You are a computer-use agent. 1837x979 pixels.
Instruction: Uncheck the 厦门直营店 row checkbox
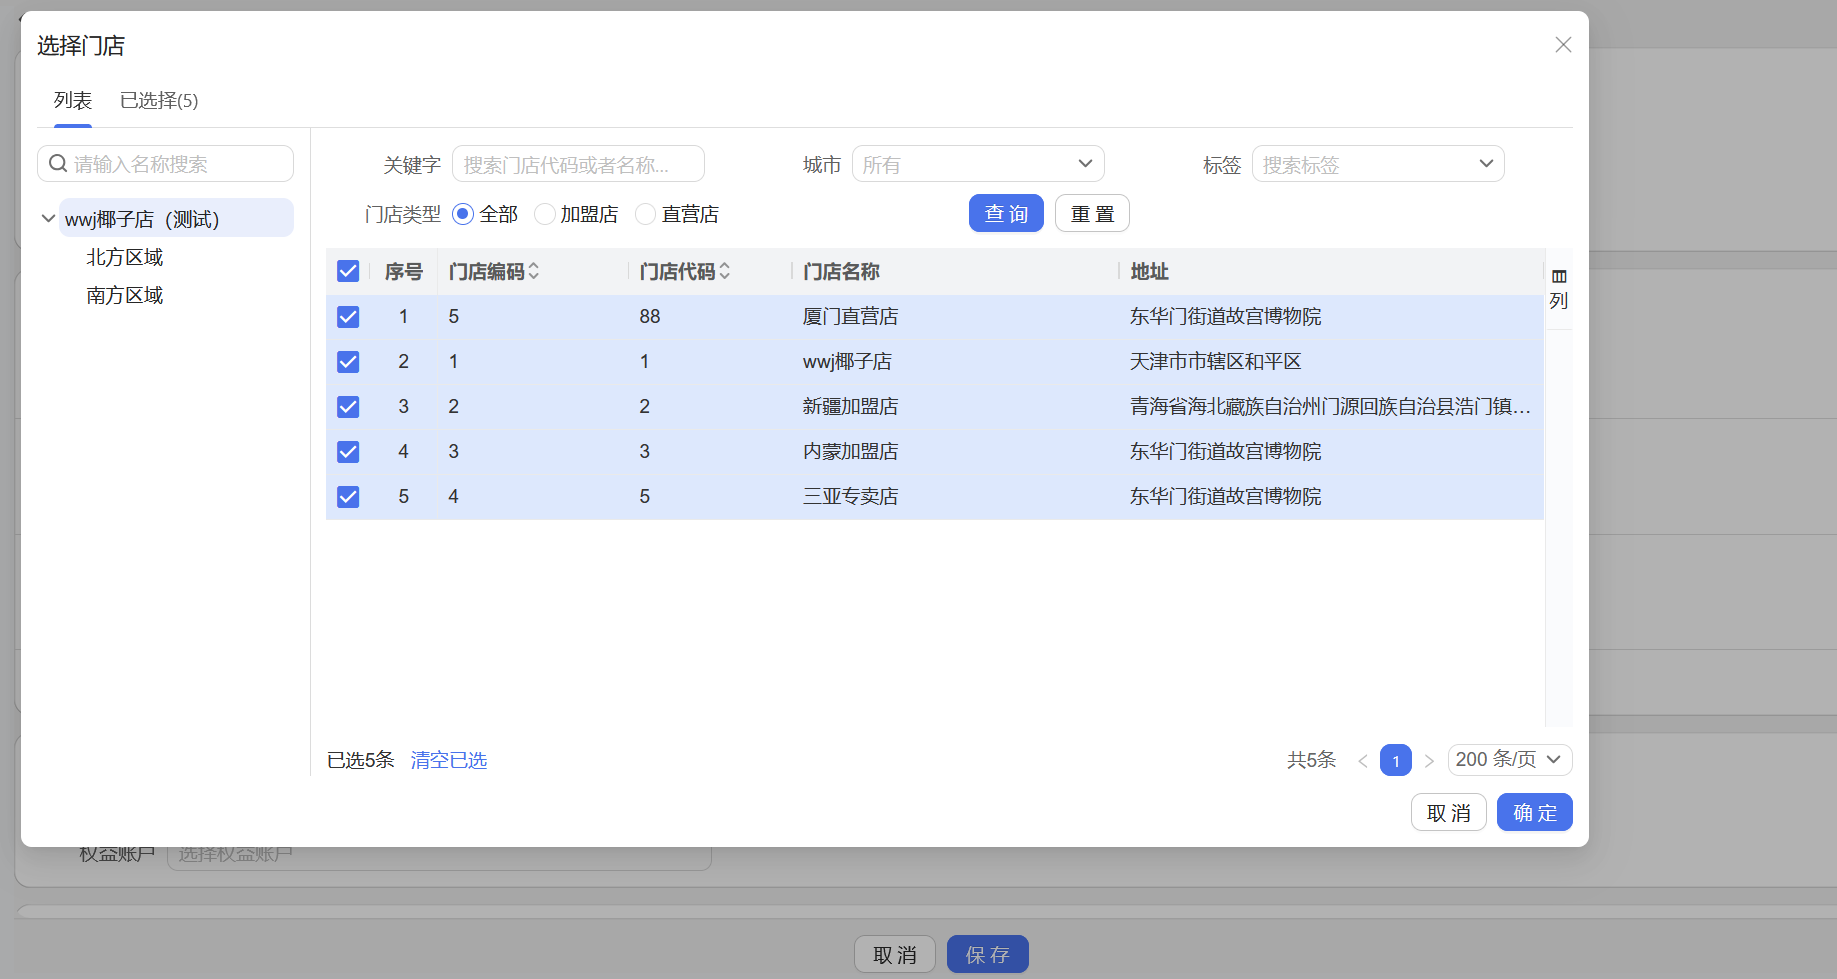pyautogui.click(x=348, y=317)
